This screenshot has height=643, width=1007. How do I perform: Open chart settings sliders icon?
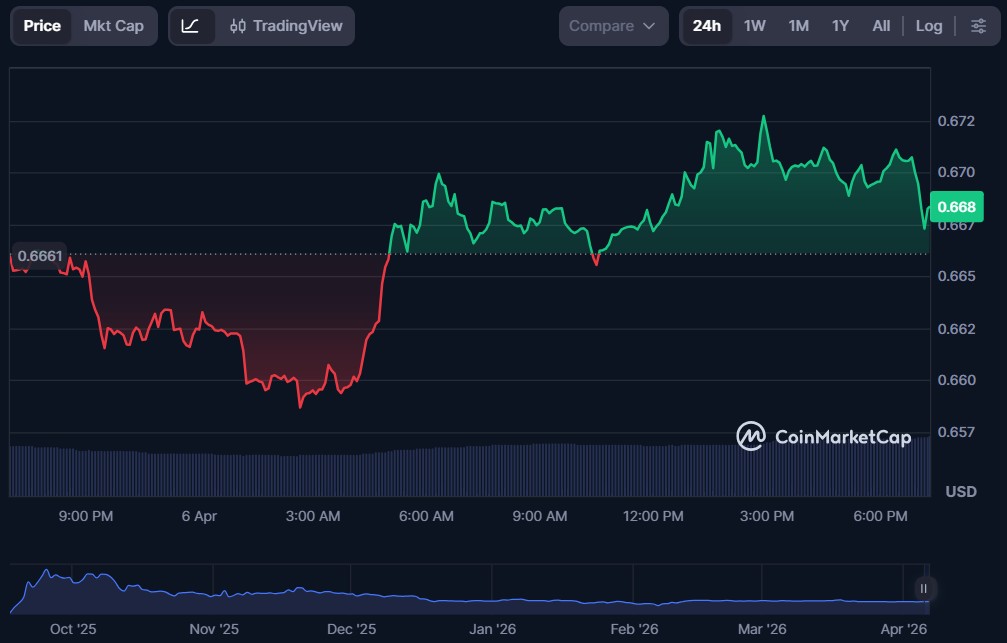[x=977, y=26]
